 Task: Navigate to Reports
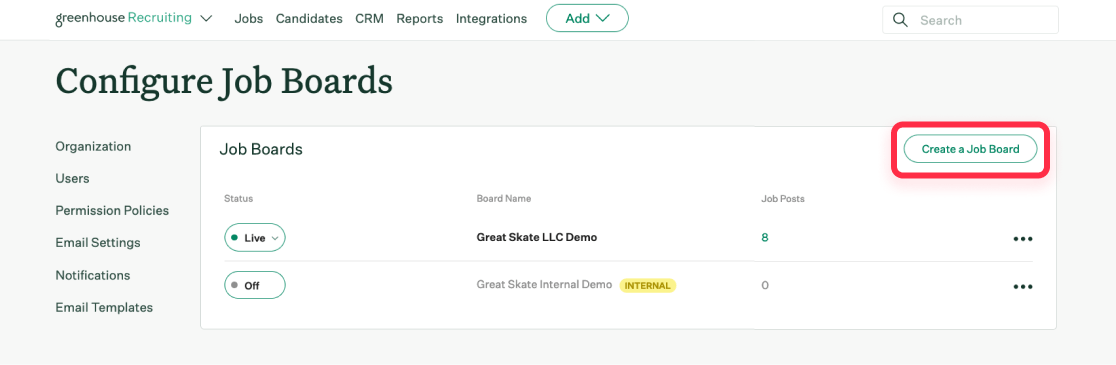[419, 19]
